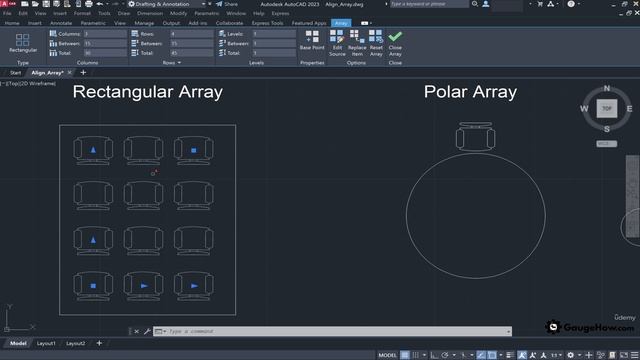
Task: Open the Annotate ribbon tab
Action: (61, 23)
